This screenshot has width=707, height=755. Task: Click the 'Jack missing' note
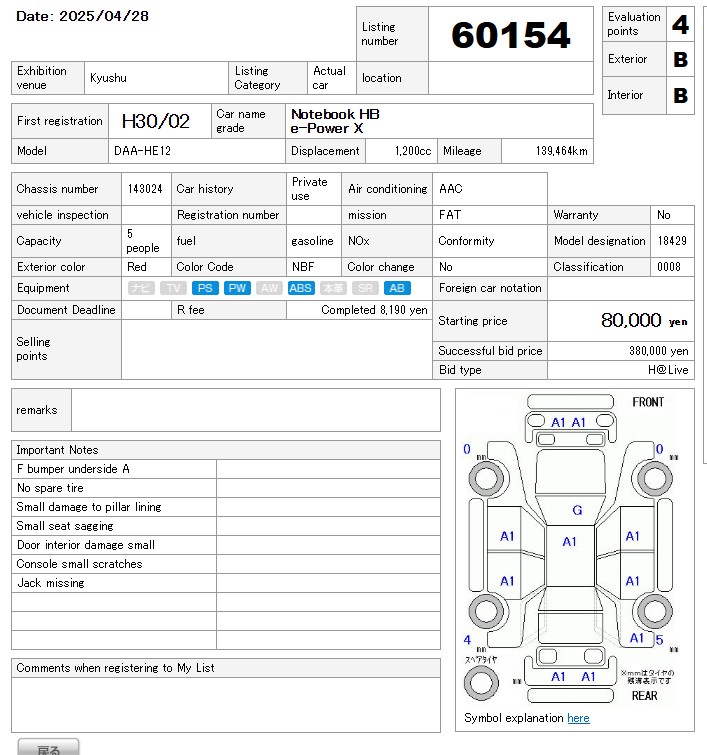pyautogui.click(x=51, y=583)
